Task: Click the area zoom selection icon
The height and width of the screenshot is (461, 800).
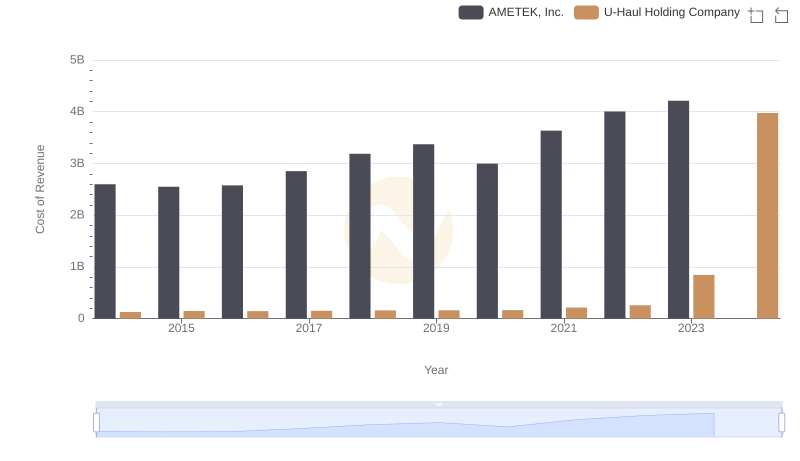Action: [756, 15]
